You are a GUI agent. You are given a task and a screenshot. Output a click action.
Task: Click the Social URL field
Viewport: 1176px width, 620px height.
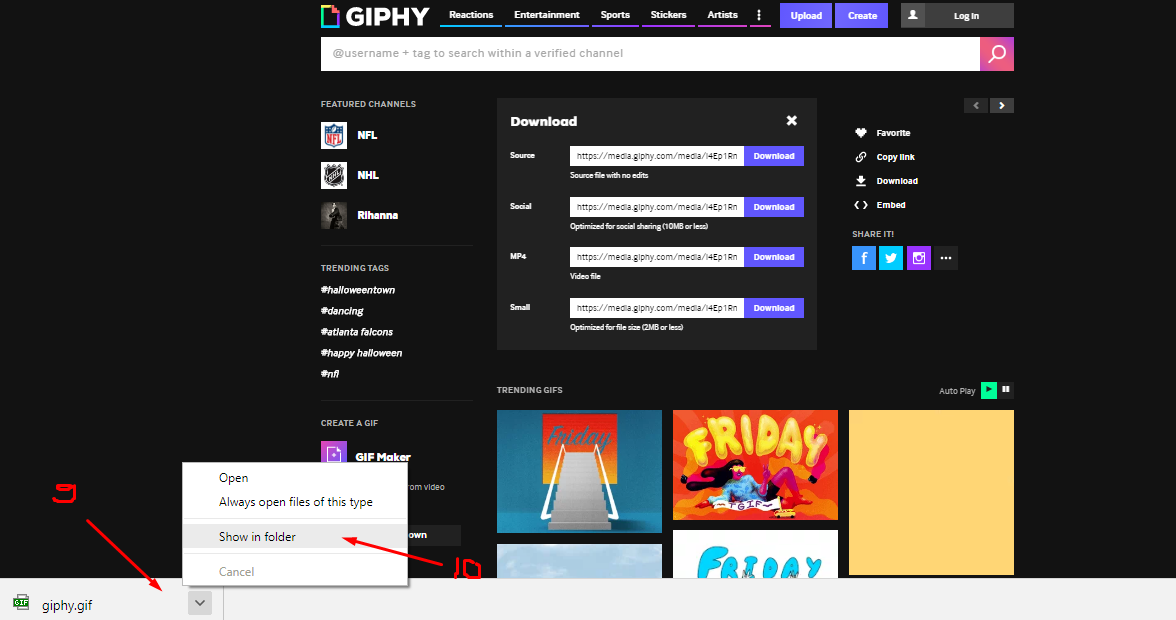click(x=657, y=207)
